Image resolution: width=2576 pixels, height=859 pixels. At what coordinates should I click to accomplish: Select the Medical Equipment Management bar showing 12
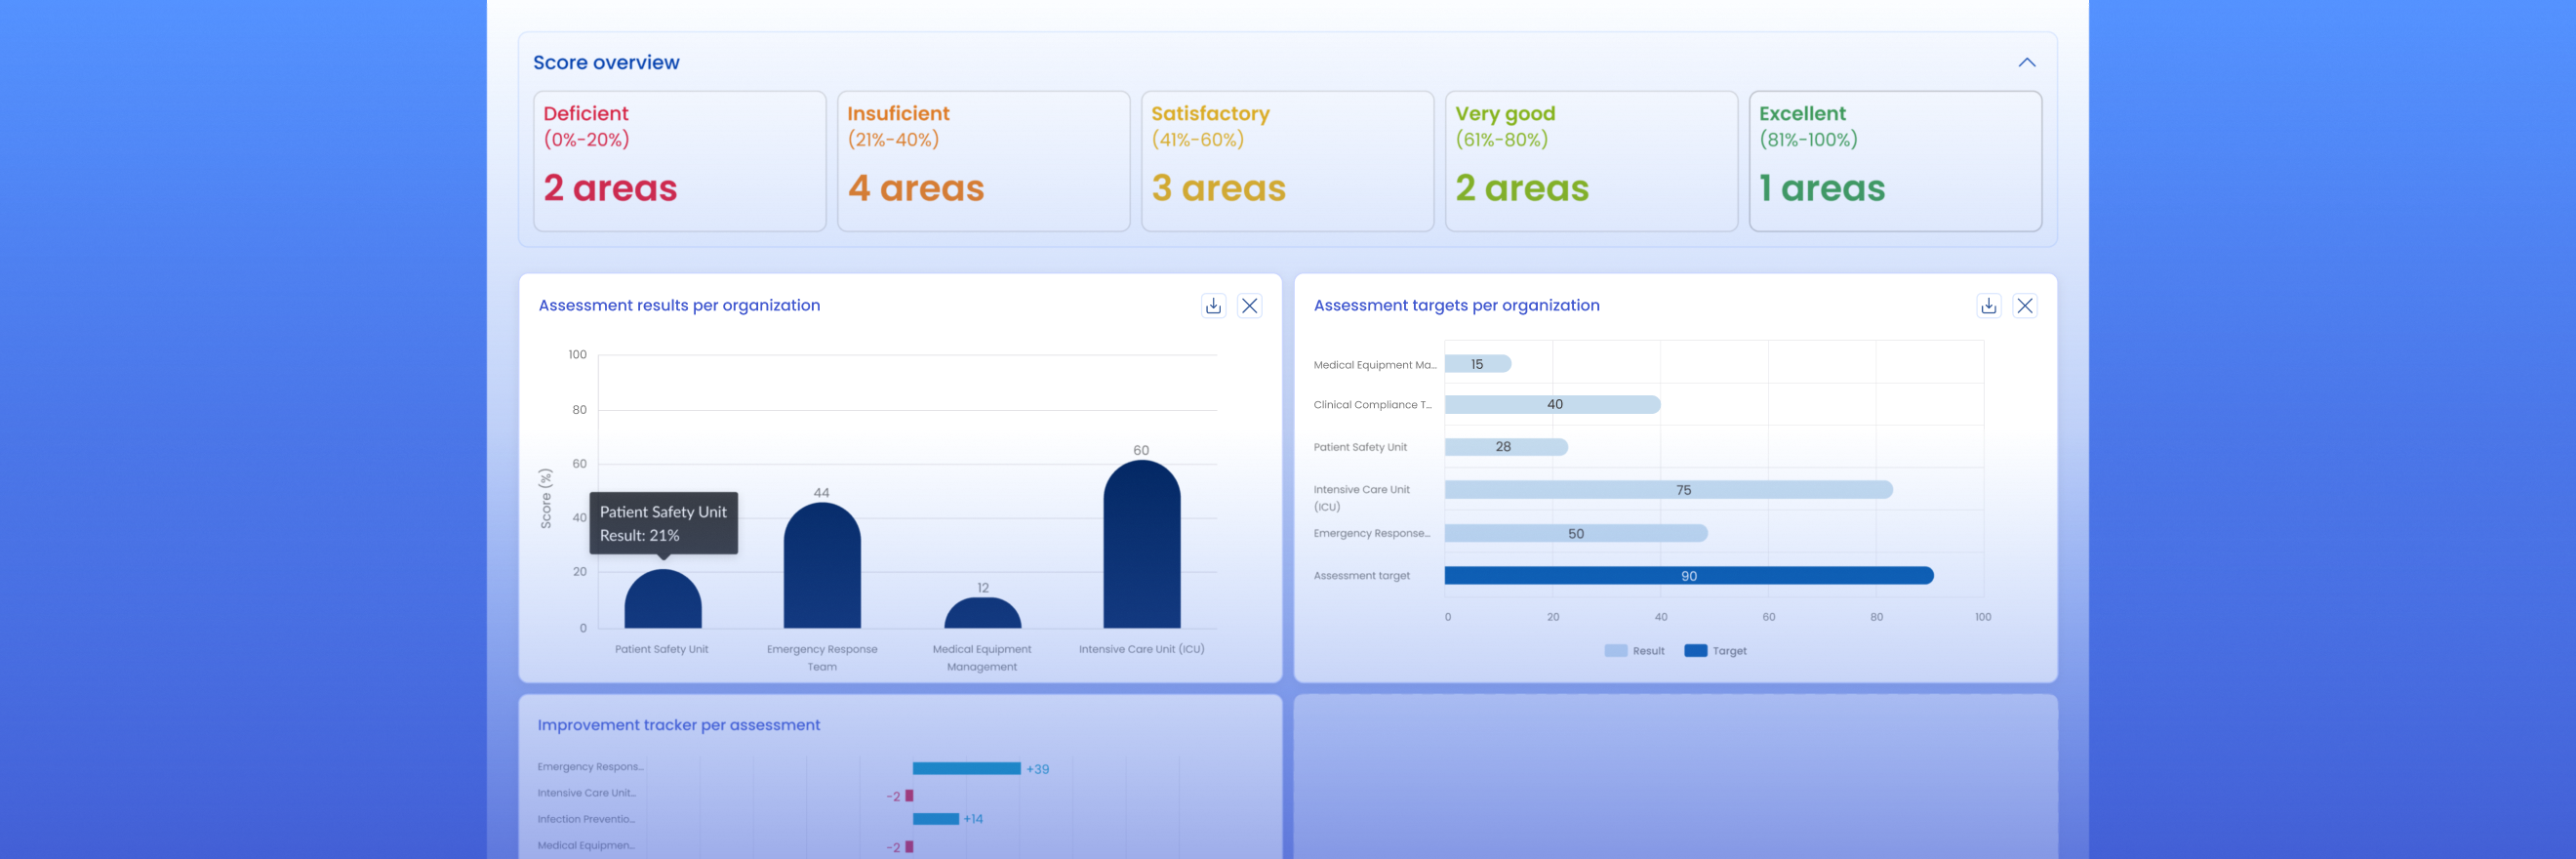982,612
